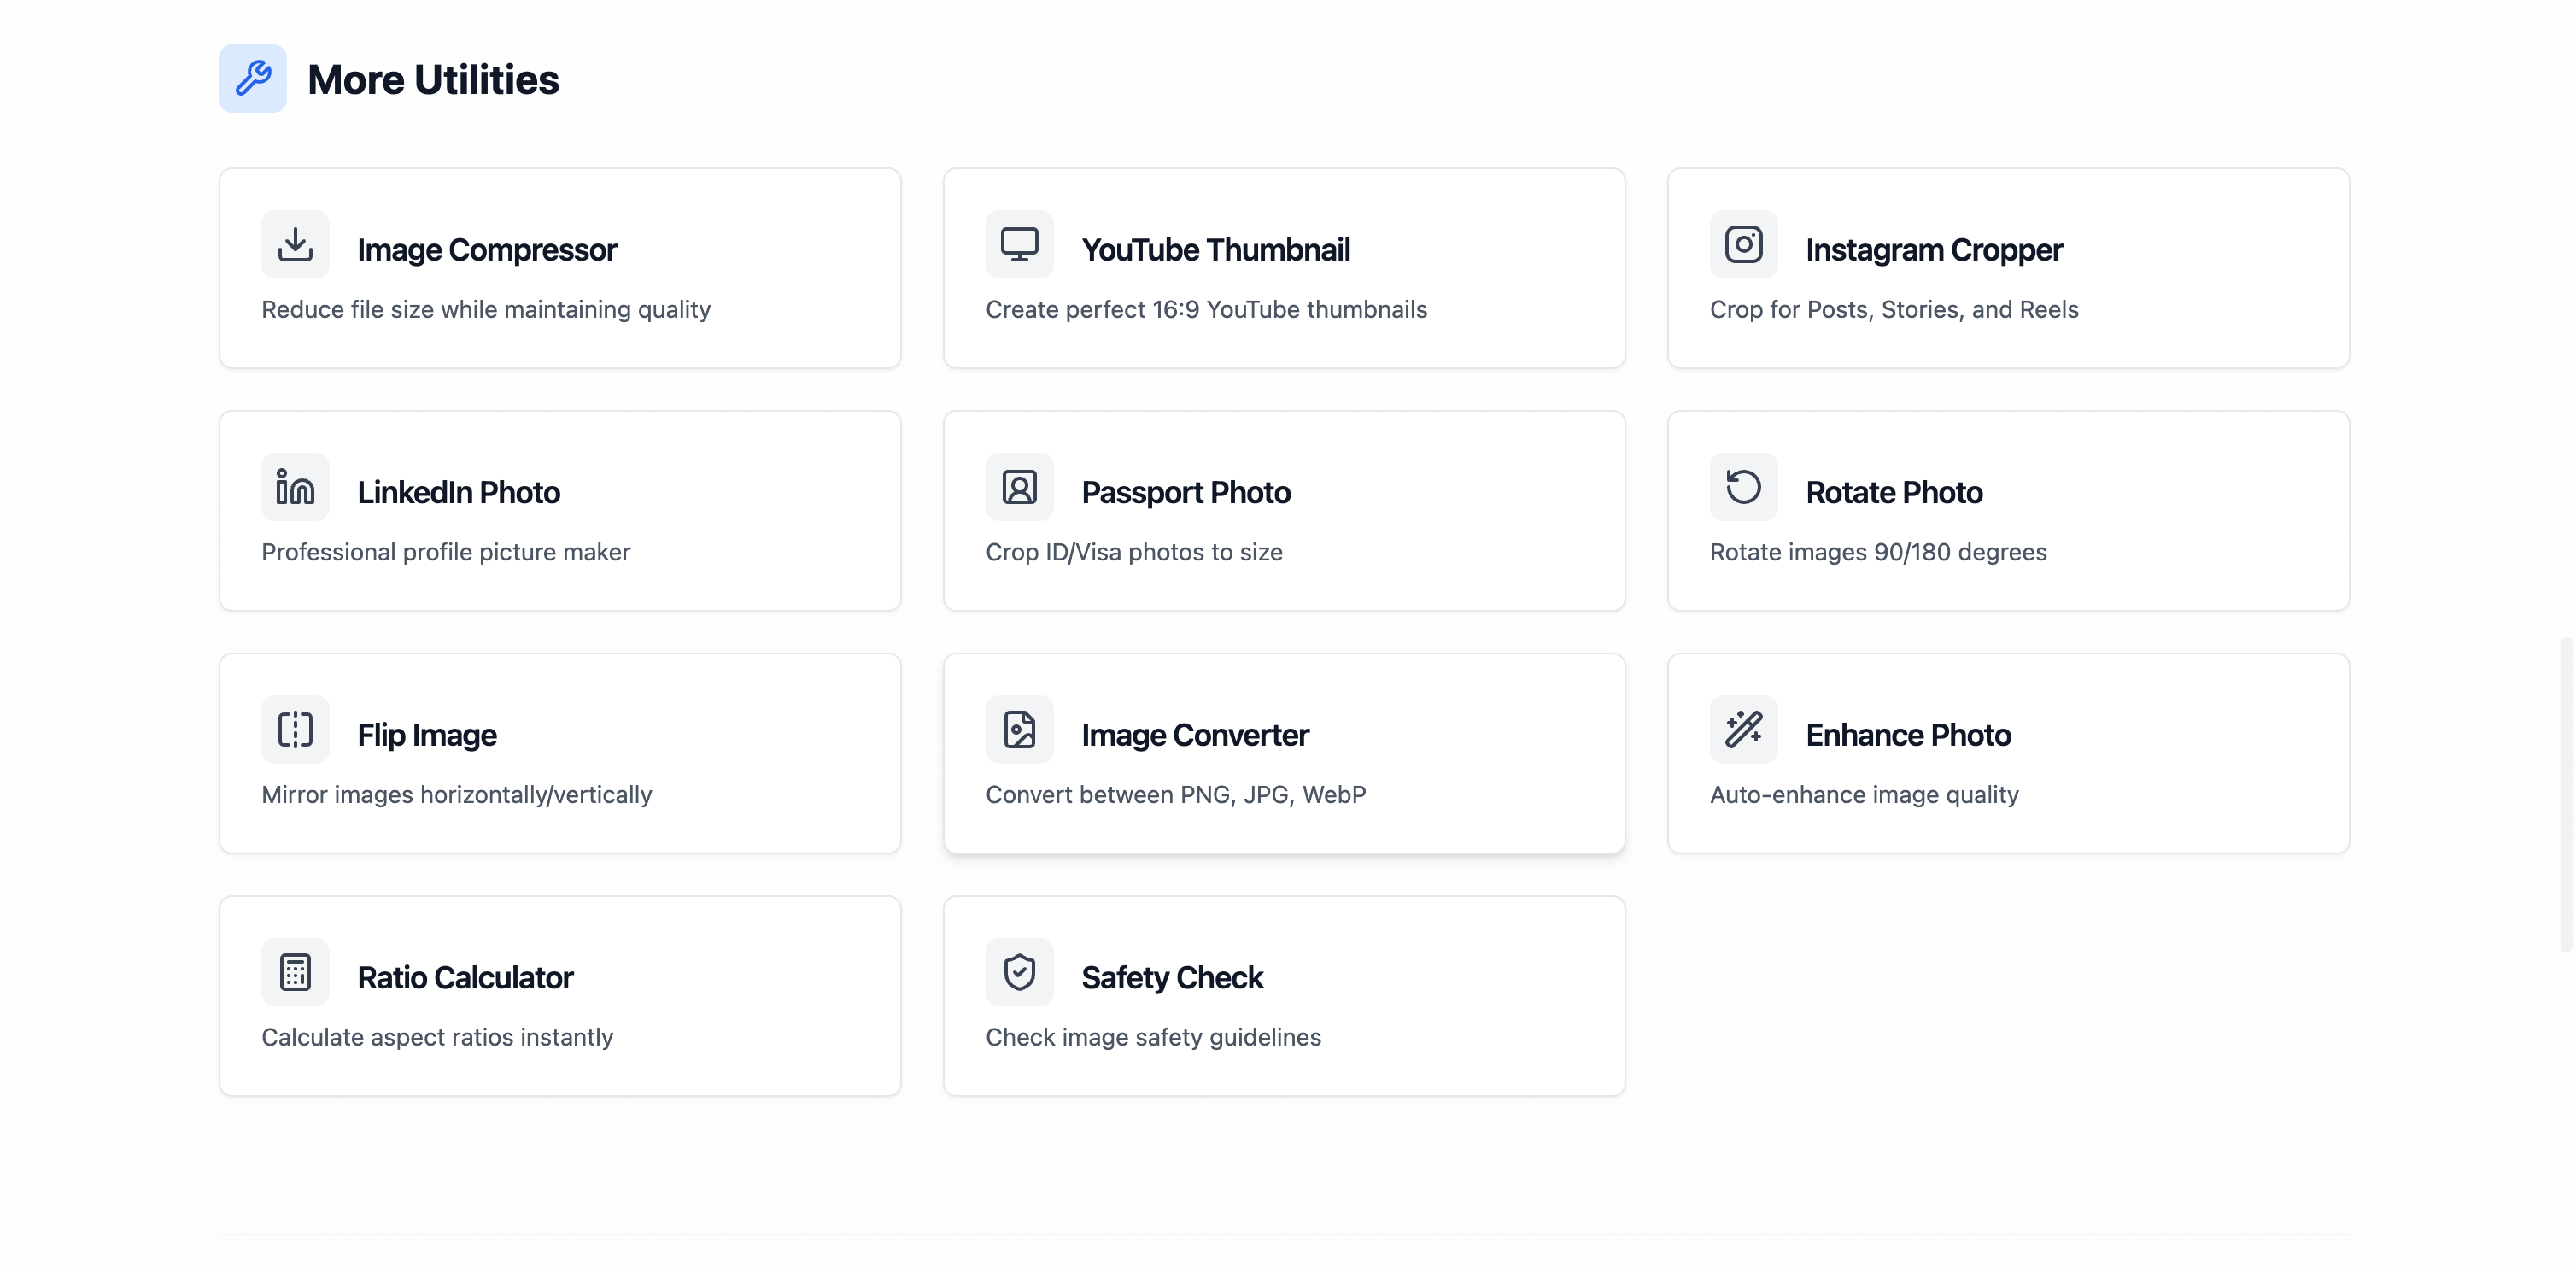The width and height of the screenshot is (2576, 1266).
Task: Open the YouTube Thumbnail creator
Action: tap(1284, 268)
